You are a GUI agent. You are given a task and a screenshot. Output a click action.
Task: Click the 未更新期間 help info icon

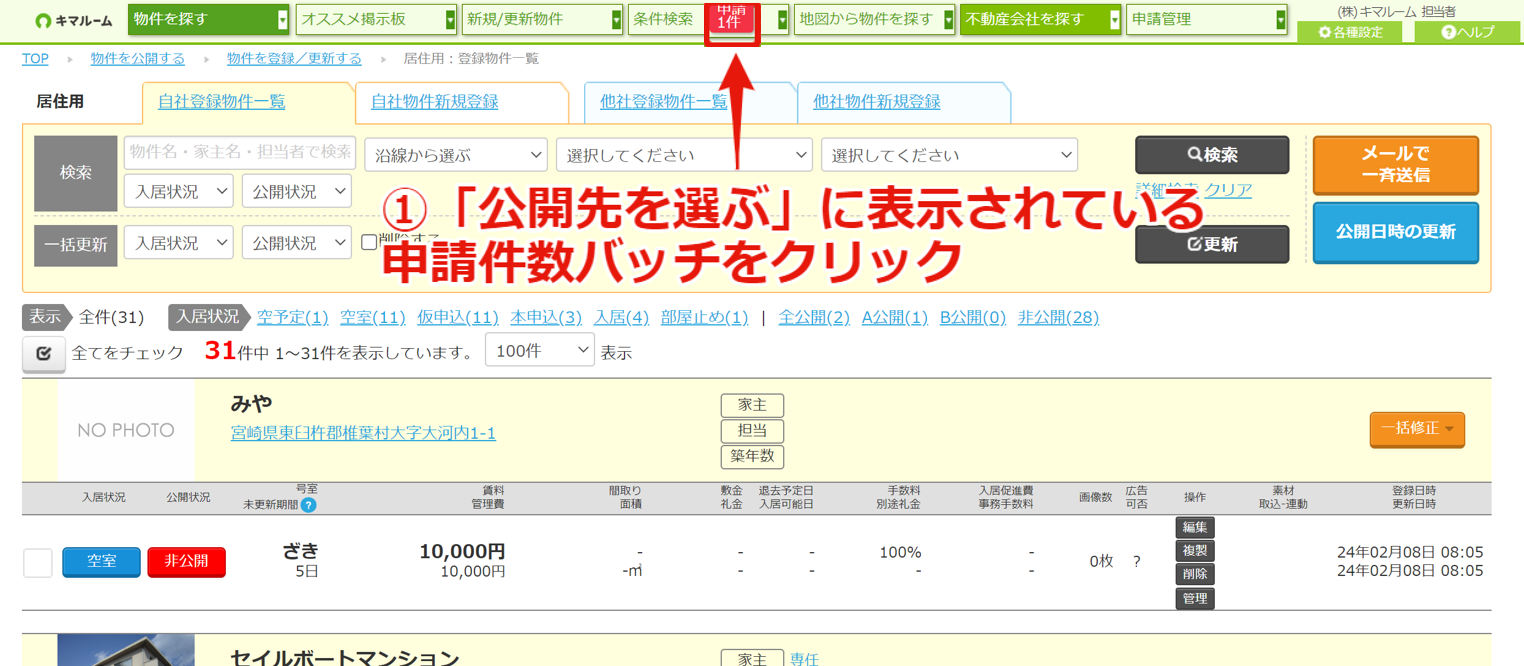coord(308,505)
